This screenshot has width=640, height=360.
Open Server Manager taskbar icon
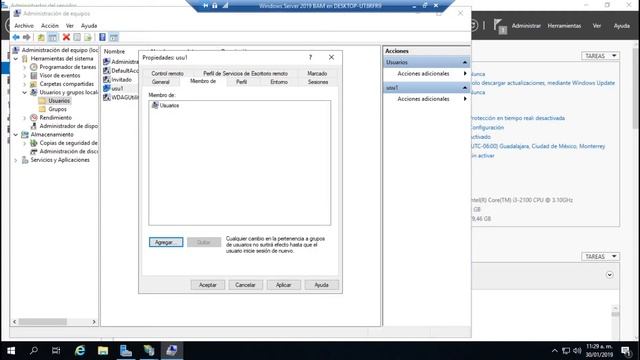click(126, 351)
